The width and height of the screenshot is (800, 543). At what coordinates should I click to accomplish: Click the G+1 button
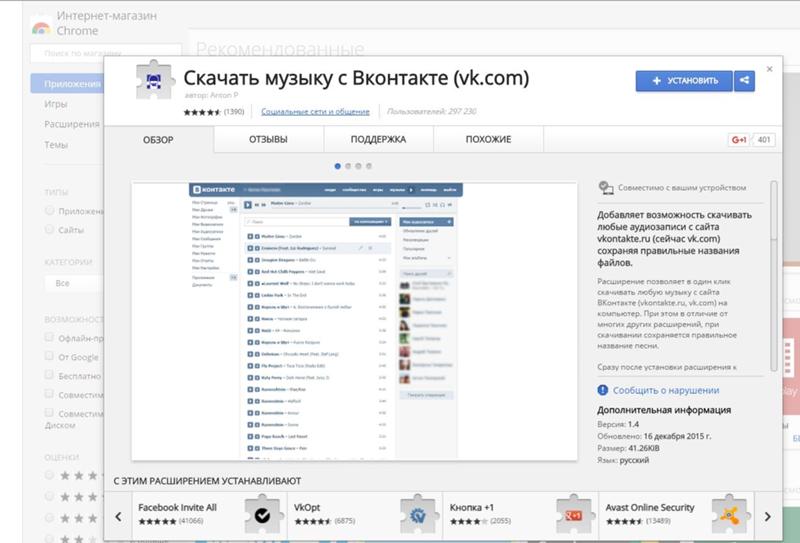[739, 140]
